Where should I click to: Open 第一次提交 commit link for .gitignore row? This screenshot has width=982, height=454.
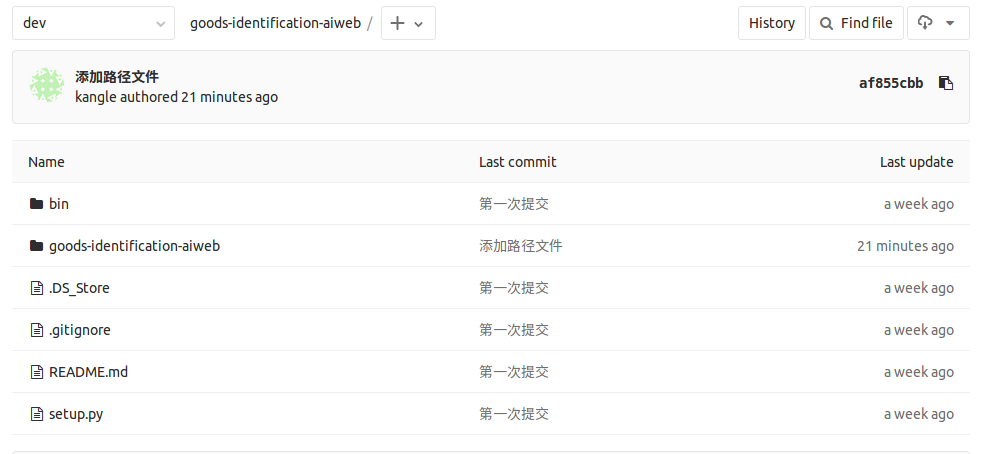(x=514, y=330)
